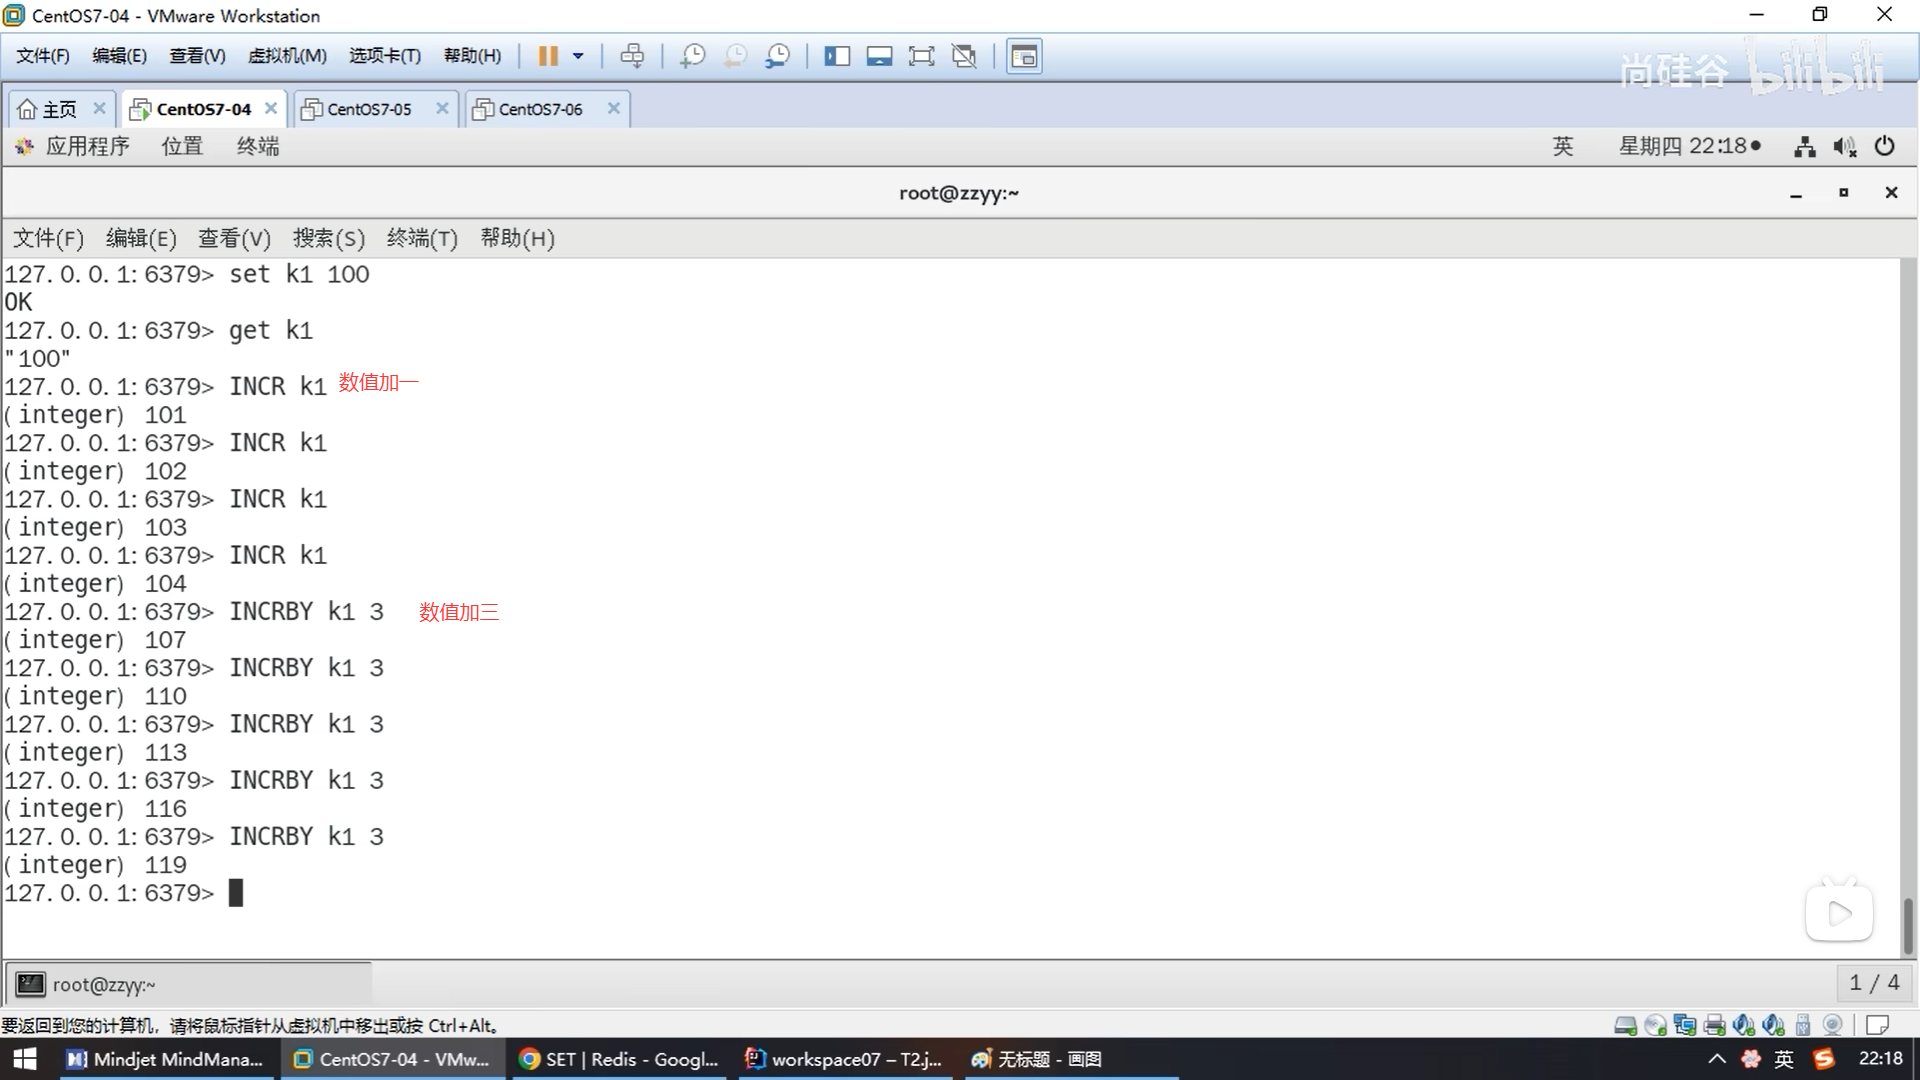Switch to the CentOS7-05 tab

click(369, 109)
